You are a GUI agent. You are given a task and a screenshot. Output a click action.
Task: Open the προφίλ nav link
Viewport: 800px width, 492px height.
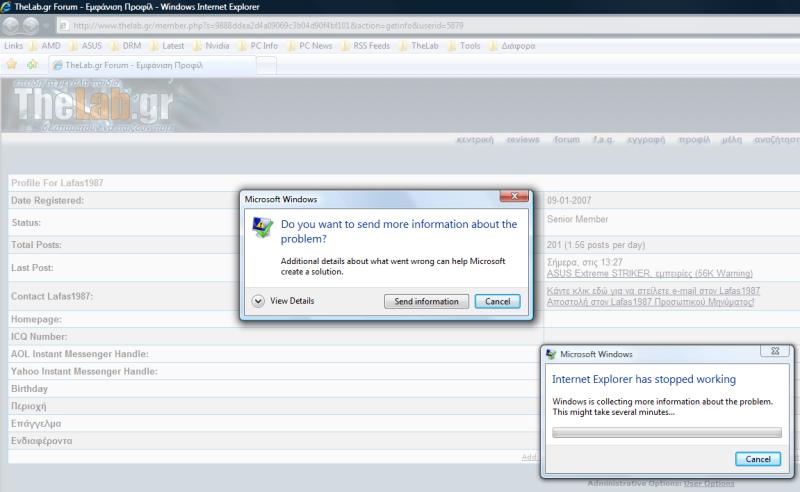[x=694, y=140]
